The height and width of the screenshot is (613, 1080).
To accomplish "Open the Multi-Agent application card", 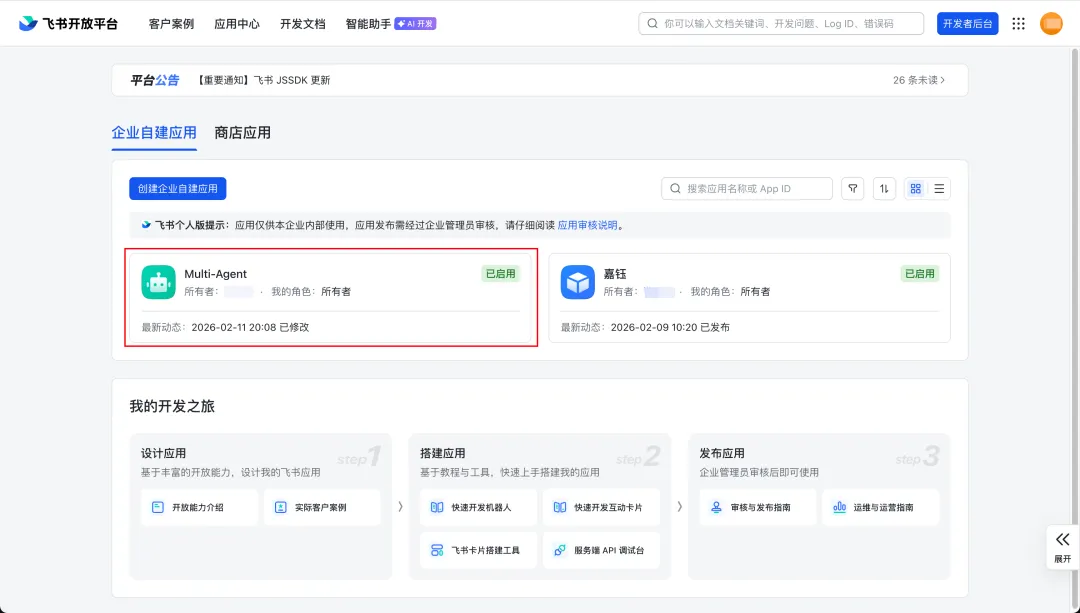I will click(x=331, y=298).
